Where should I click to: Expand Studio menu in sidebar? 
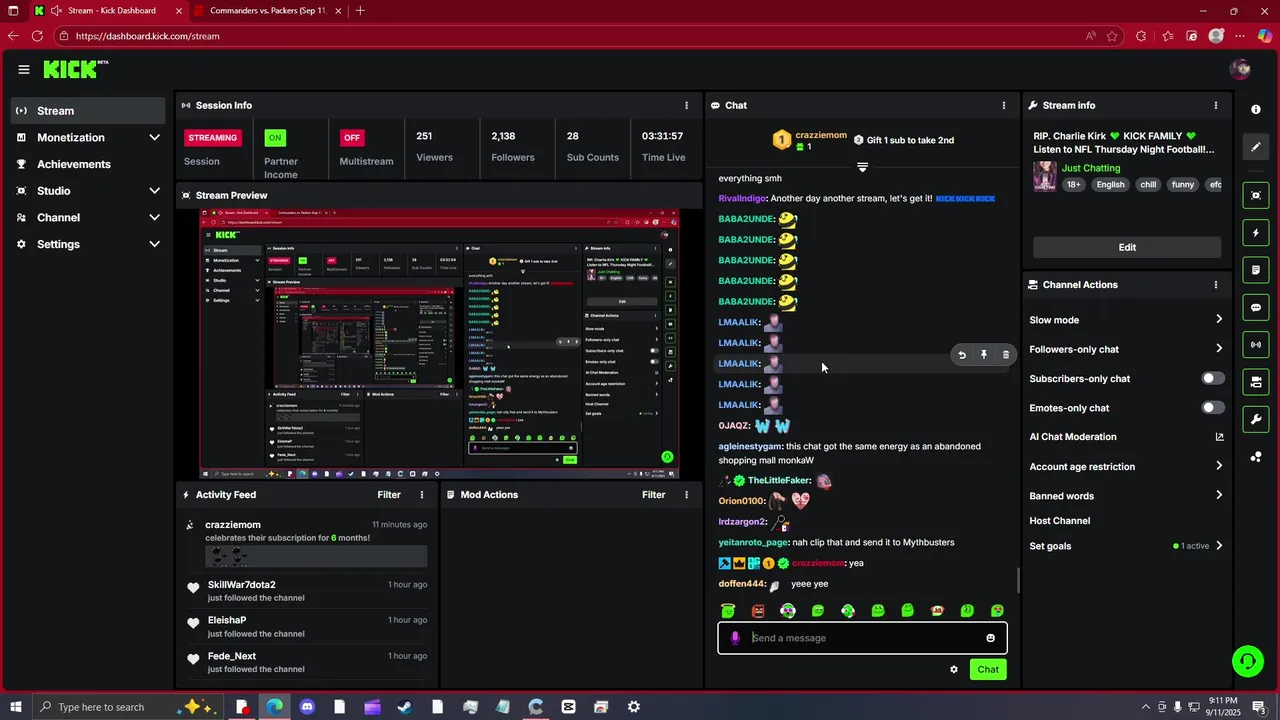coord(154,191)
